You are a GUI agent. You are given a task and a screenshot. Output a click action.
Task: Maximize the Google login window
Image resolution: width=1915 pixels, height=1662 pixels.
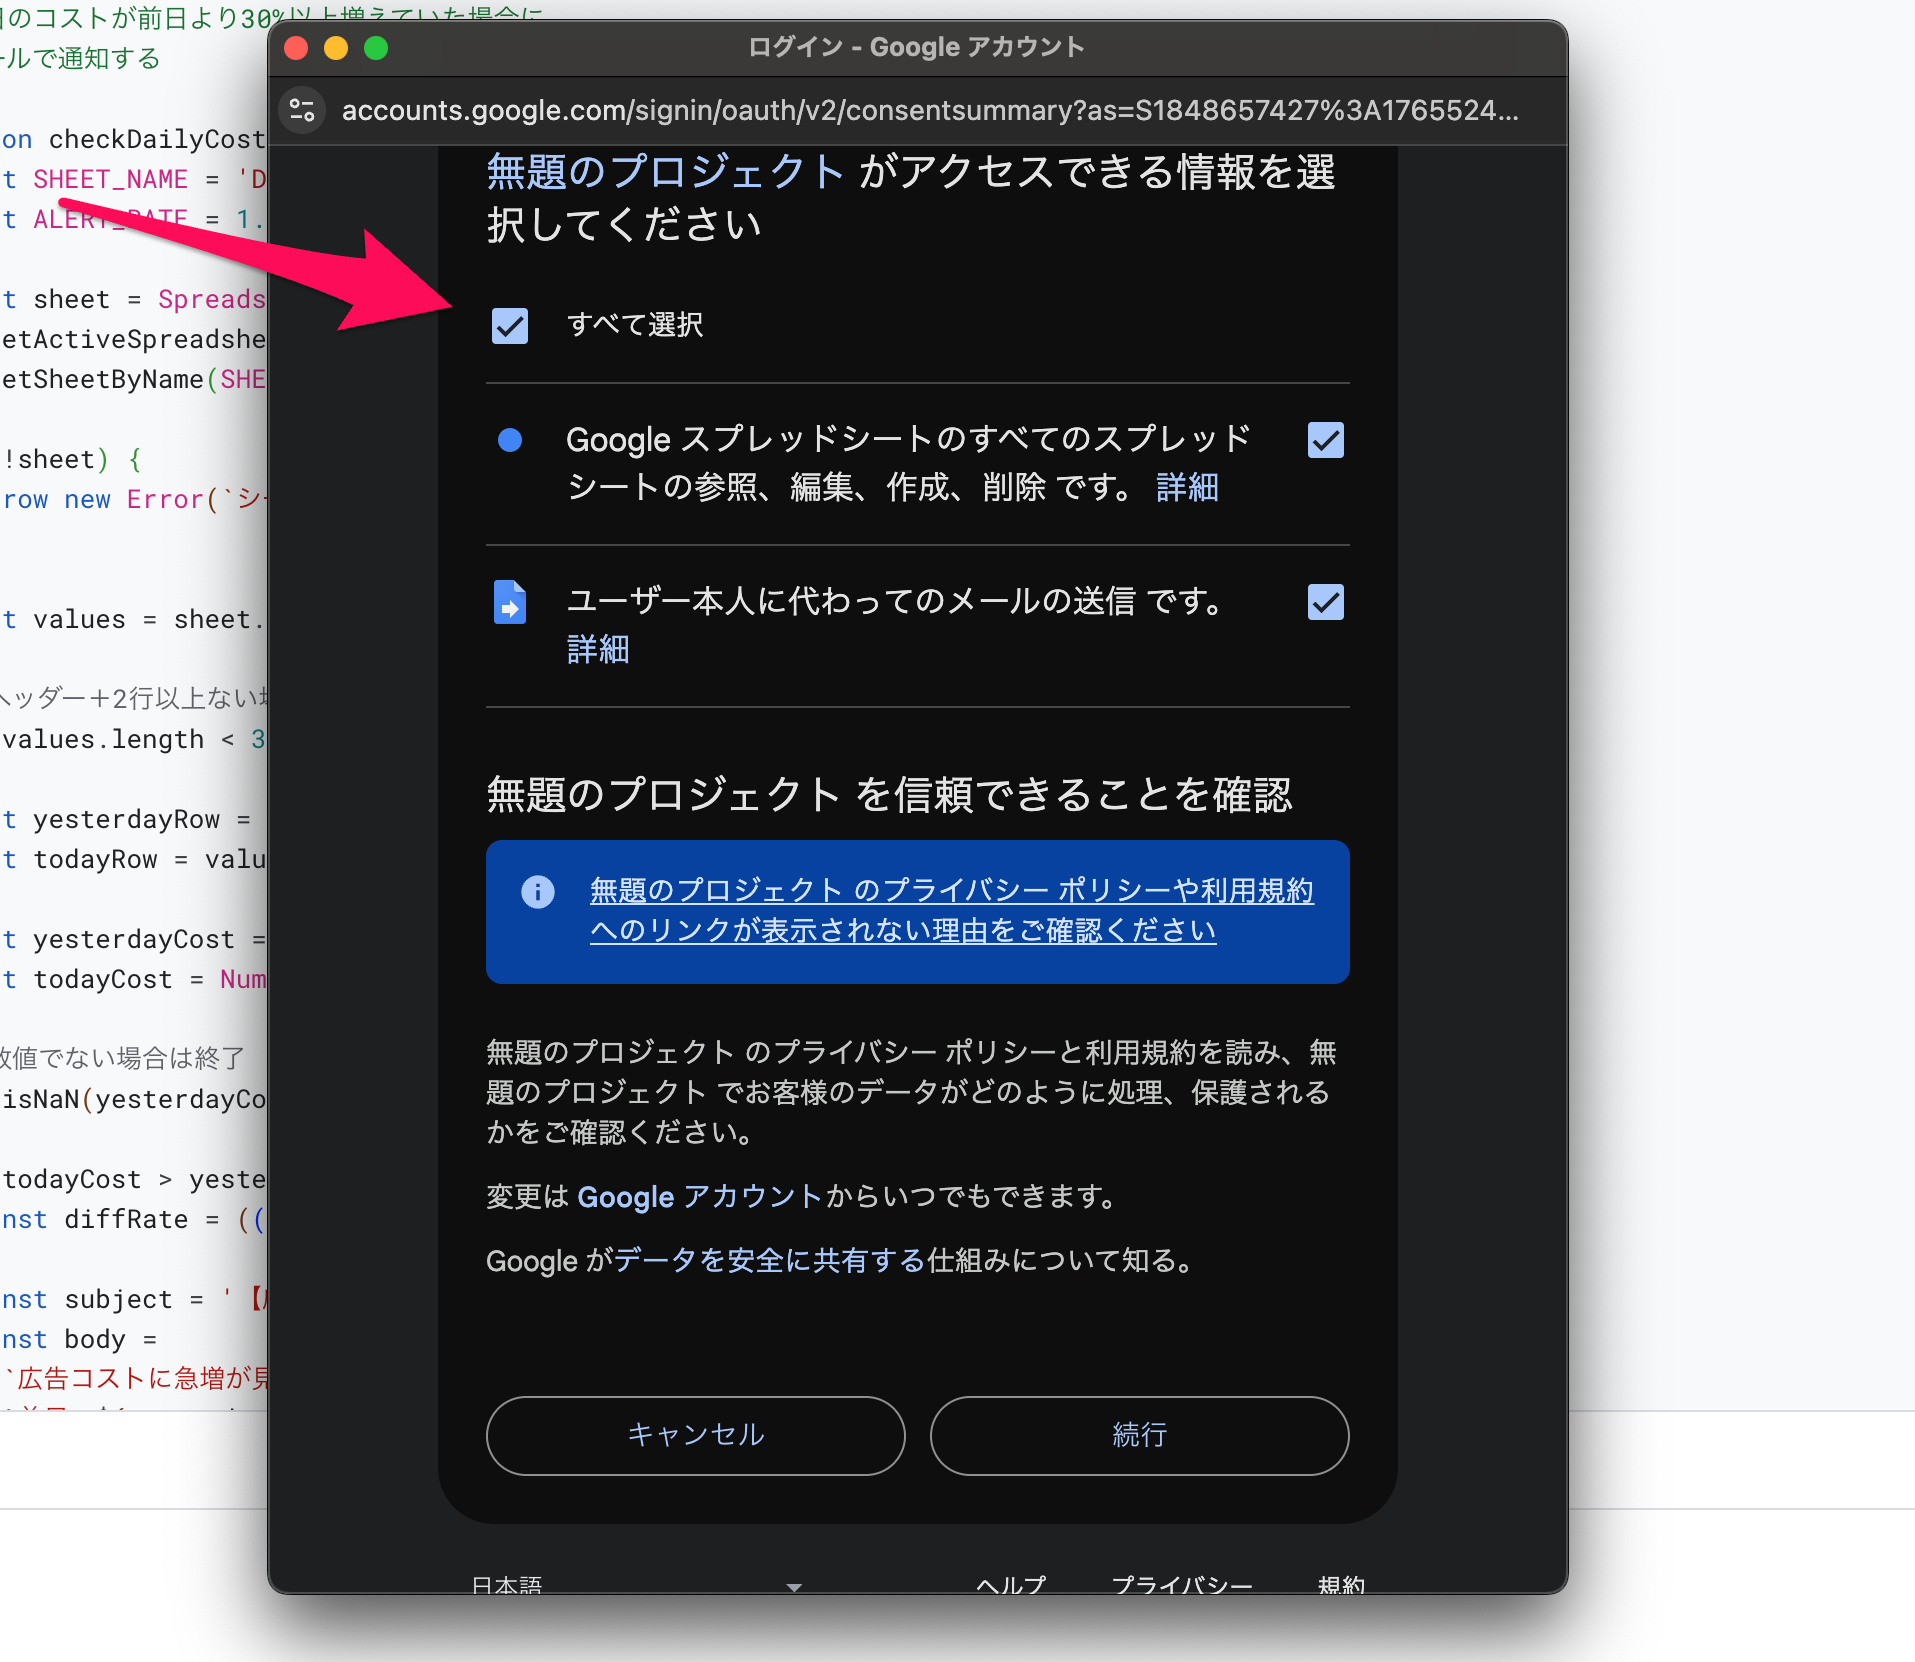pyautogui.click(x=376, y=48)
